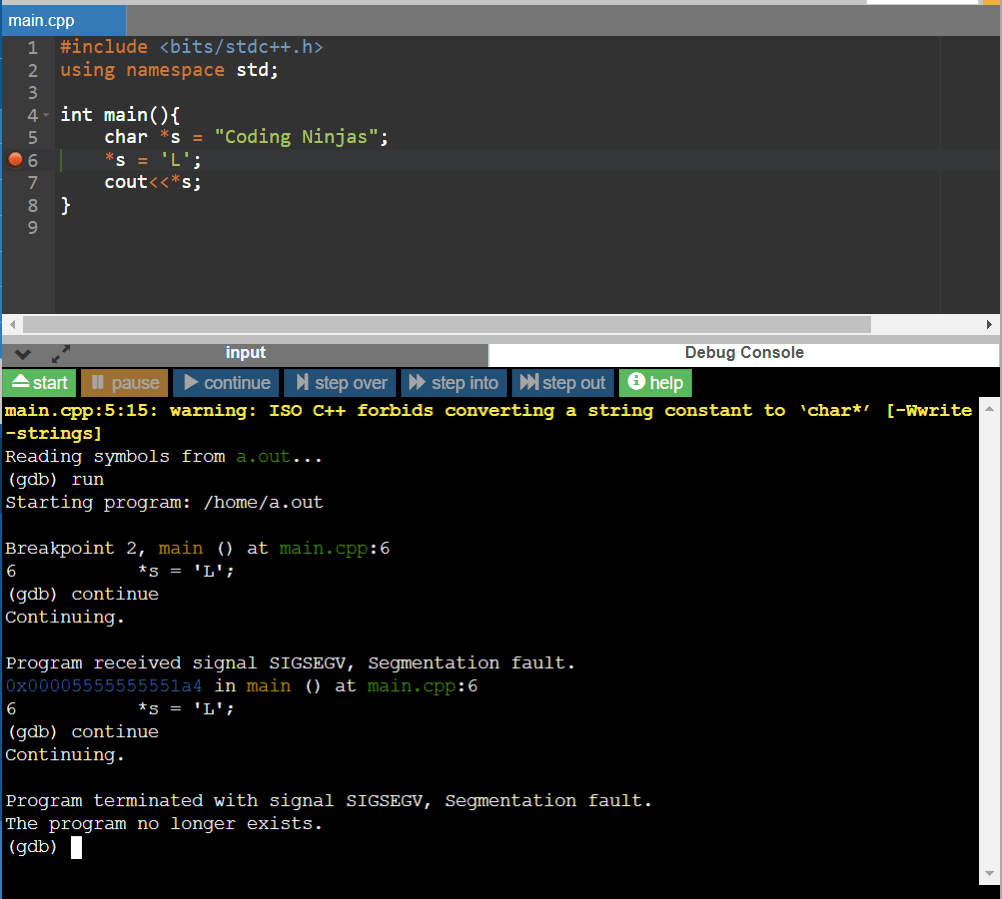Open the Debug Console tab
Screen dimensions: 1002x899
[x=743, y=353]
